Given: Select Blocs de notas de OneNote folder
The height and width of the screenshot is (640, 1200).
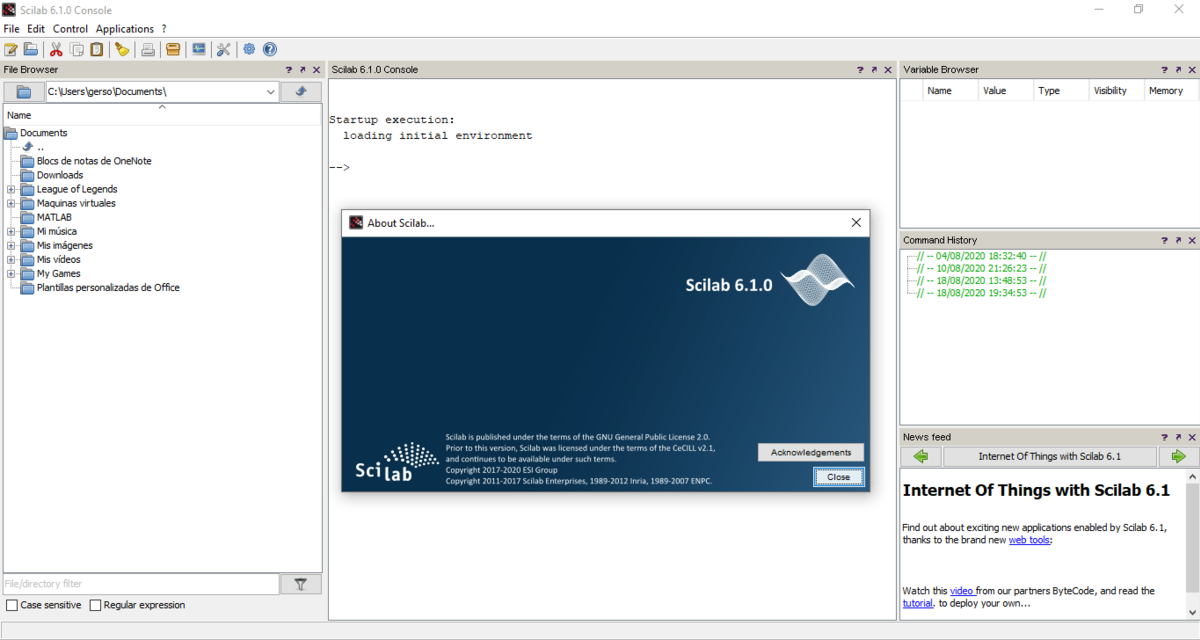Looking at the screenshot, I should 94,161.
